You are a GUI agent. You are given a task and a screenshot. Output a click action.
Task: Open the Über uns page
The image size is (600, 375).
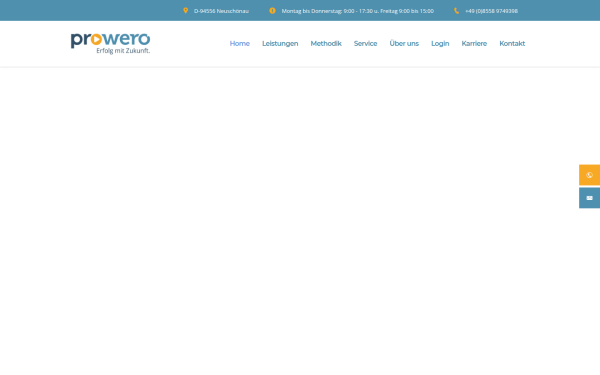404,43
